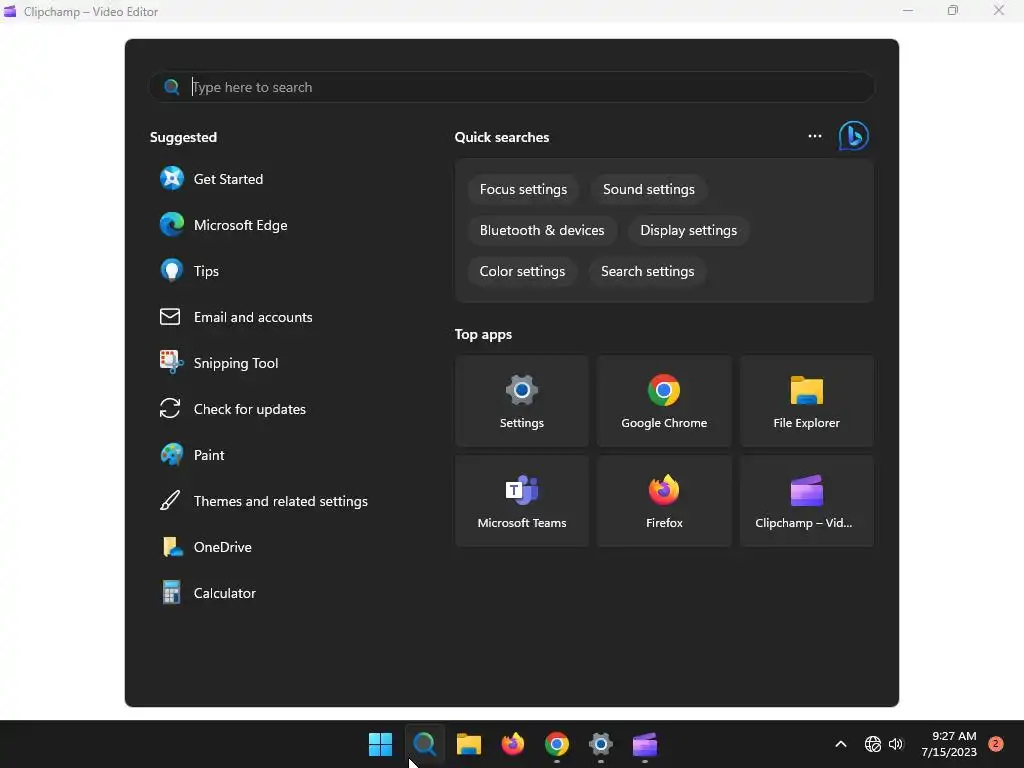
Task: Search Focus settings quick search
Action: click(x=523, y=189)
